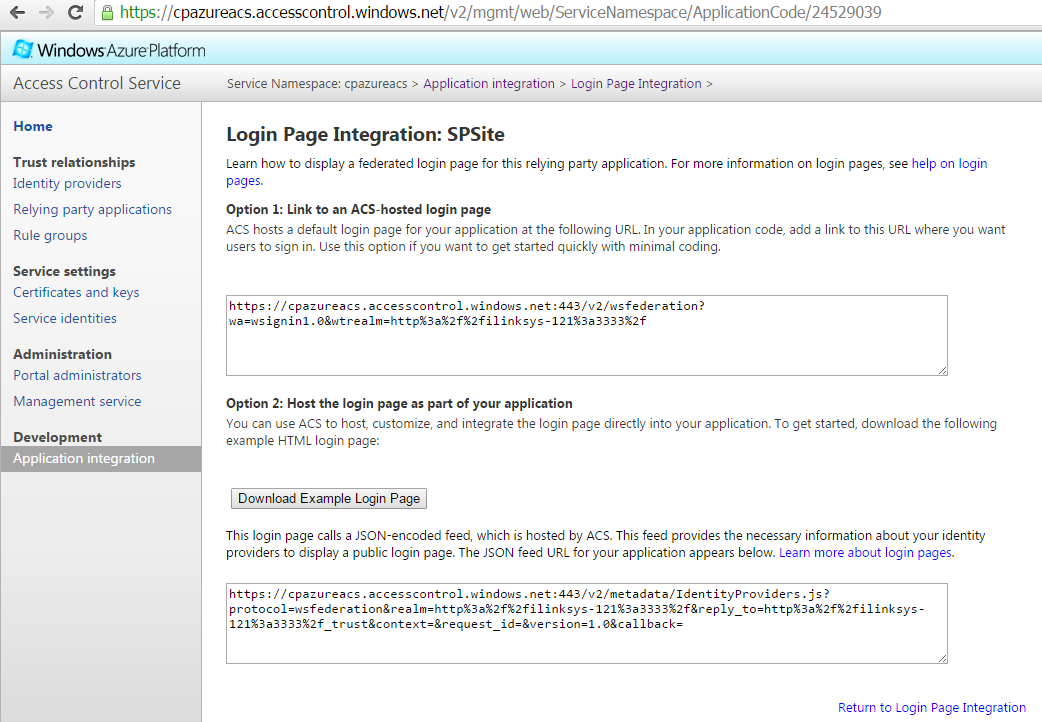Select Application integration in sidebar
Viewport: 1042px width, 722px height.
(100, 459)
